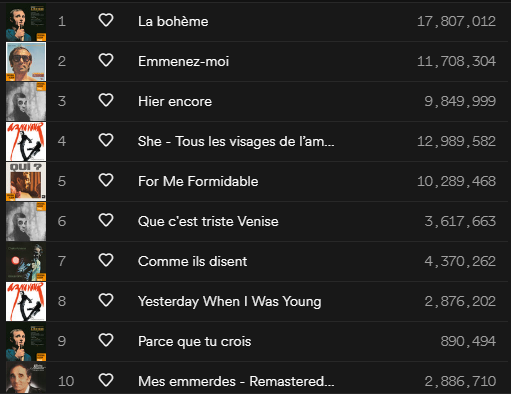Image resolution: width=511 pixels, height=395 pixels.
Task: Toggle heart for Emmenez-moi
Action: [x=106, y=60]
